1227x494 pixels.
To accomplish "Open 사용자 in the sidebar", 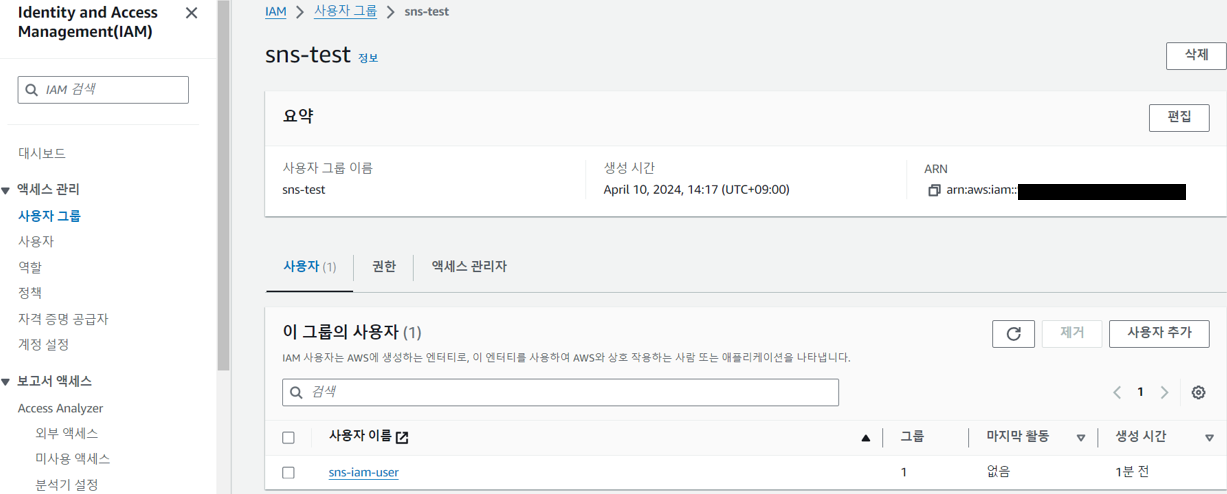I will [x=36, y=241].
